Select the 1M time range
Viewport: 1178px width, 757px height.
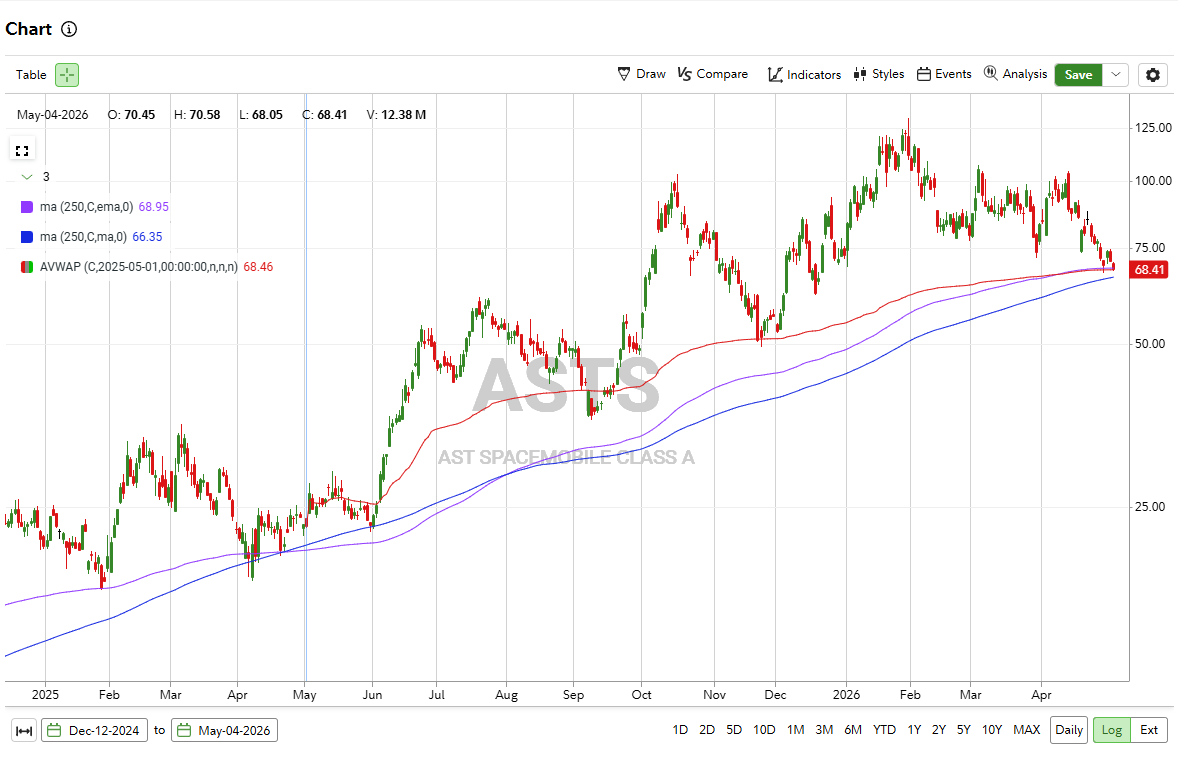796,730
